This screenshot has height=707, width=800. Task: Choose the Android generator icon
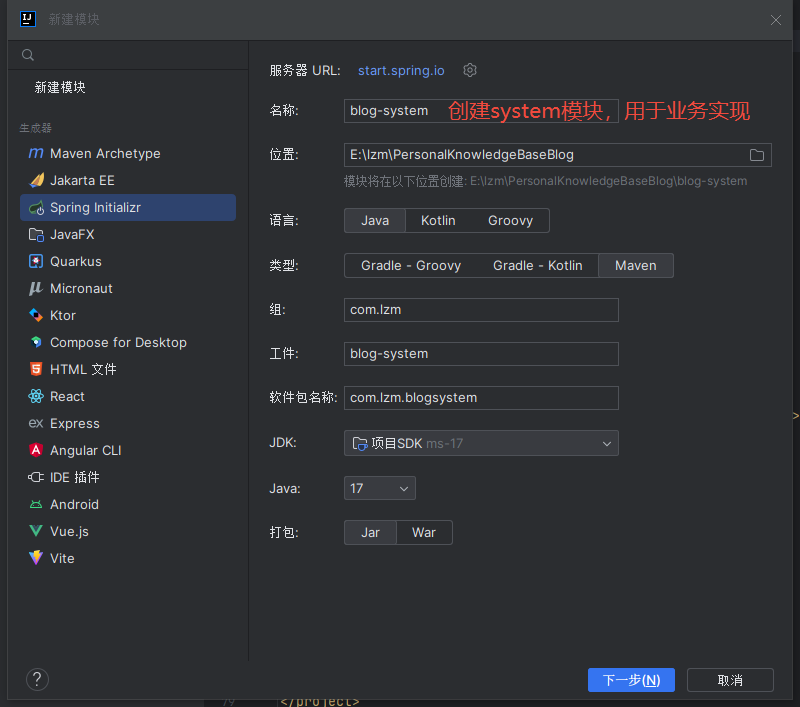coord(36,504)
